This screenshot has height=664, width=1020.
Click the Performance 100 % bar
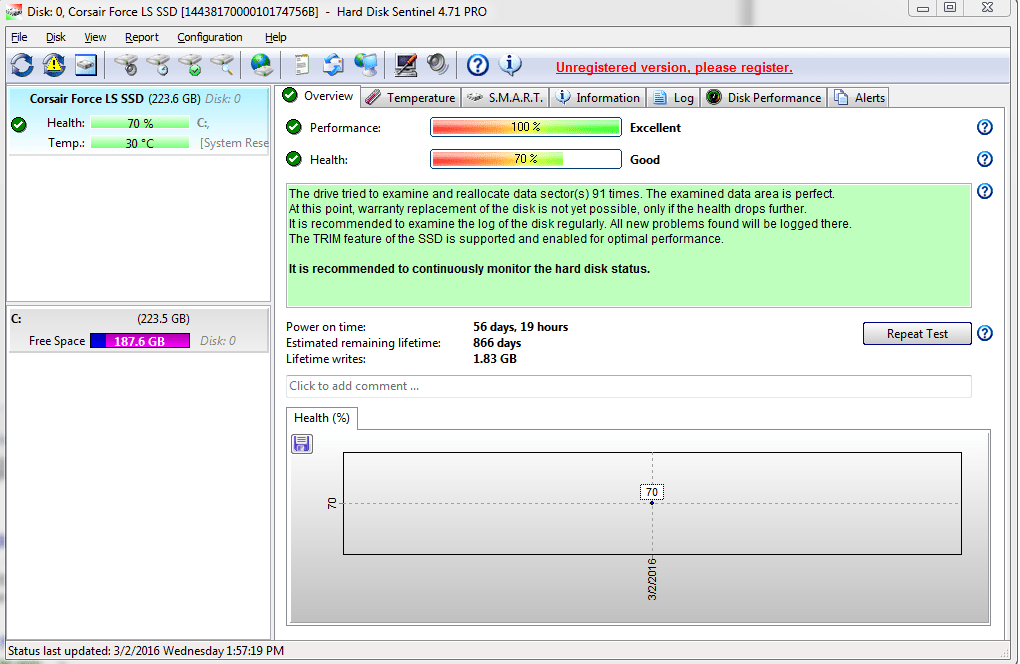coord(526,127)
